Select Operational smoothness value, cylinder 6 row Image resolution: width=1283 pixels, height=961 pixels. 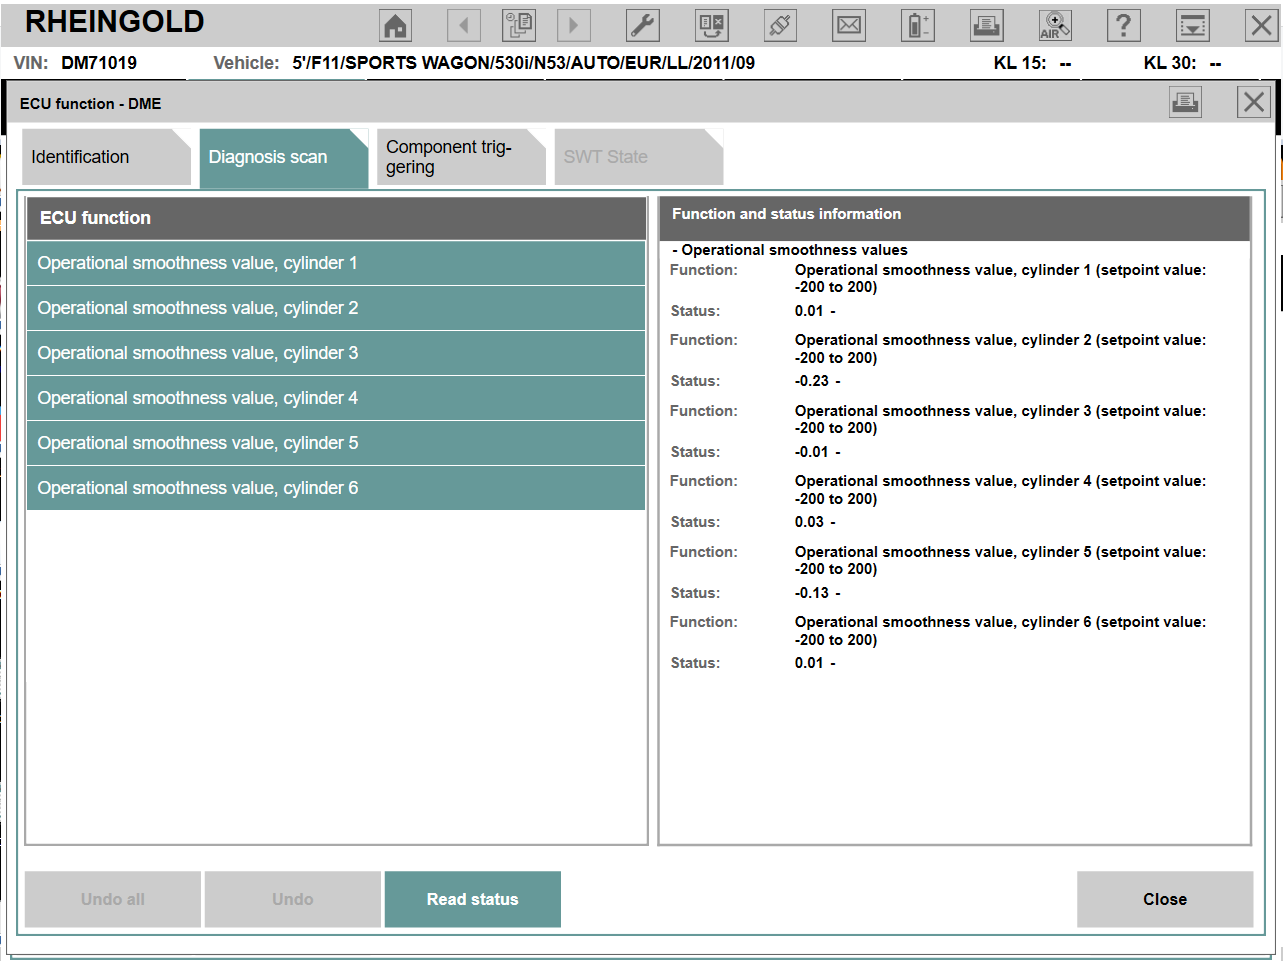tap(336, 488)
